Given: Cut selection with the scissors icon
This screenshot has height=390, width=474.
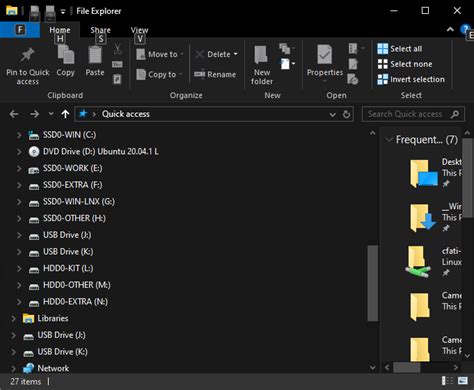Looking at the screenshot, I should 117,49.
